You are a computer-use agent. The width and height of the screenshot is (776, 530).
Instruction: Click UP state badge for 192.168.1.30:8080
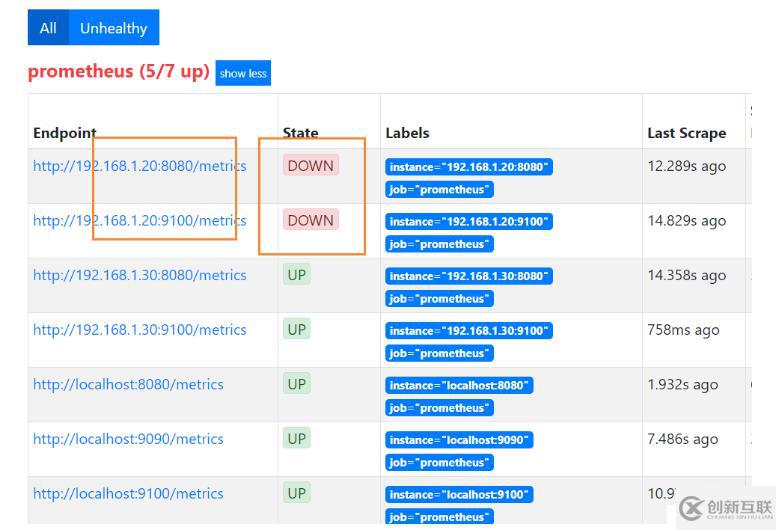(x=297, y=274)
